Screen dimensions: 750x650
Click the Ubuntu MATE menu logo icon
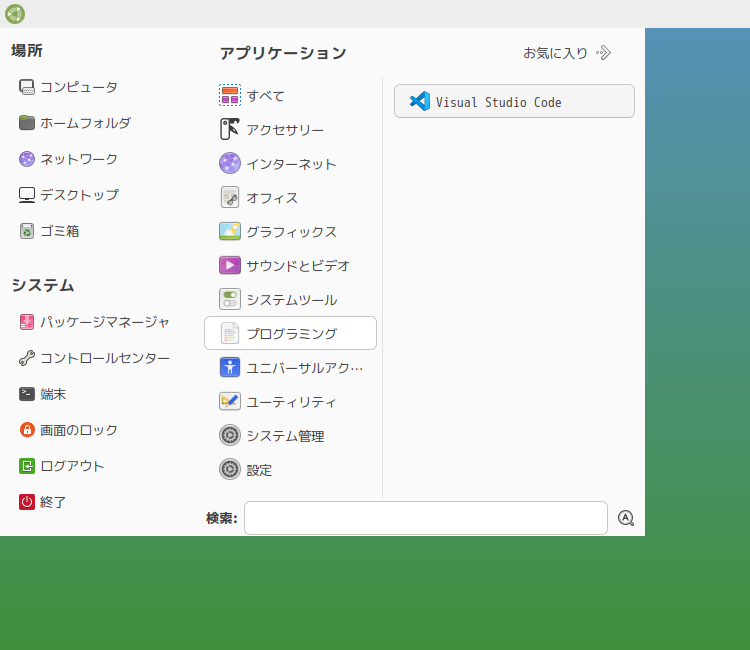coord(15,14)
